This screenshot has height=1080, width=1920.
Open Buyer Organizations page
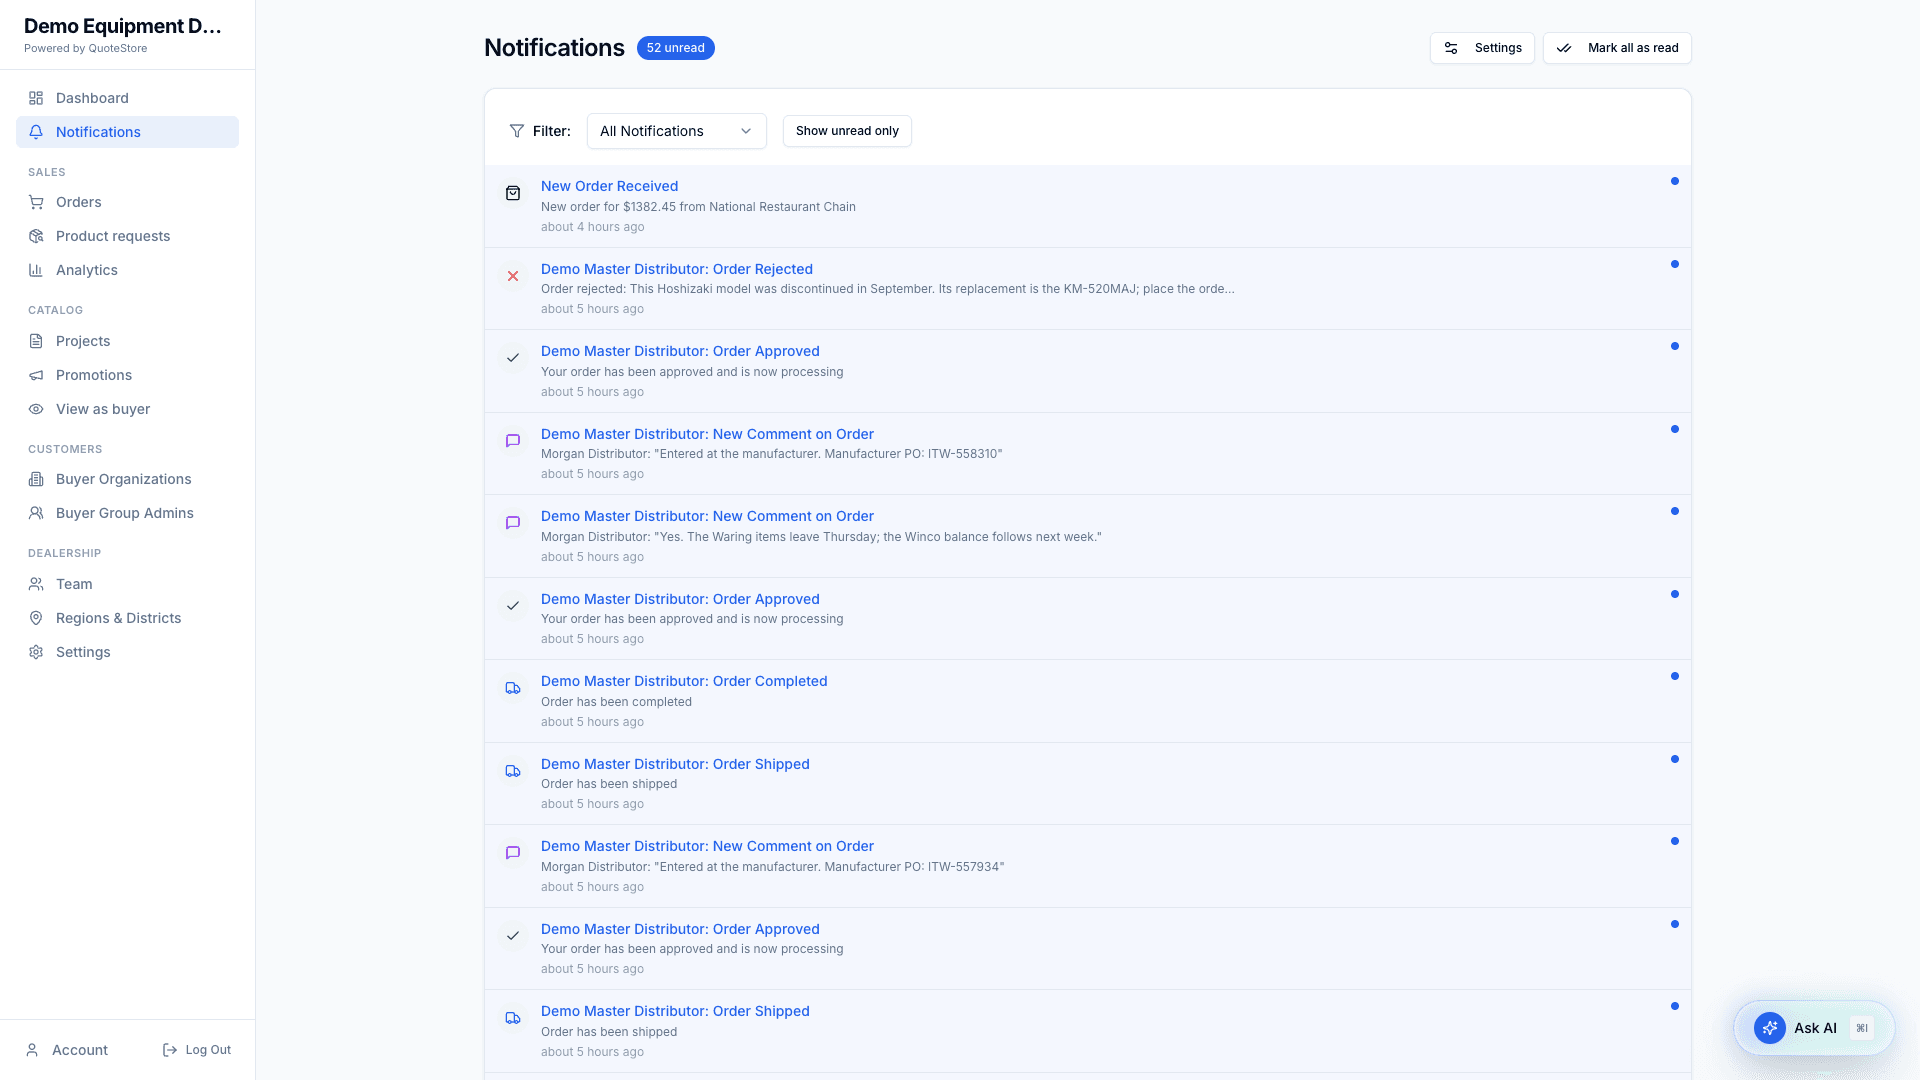click(x=127, y=479)
